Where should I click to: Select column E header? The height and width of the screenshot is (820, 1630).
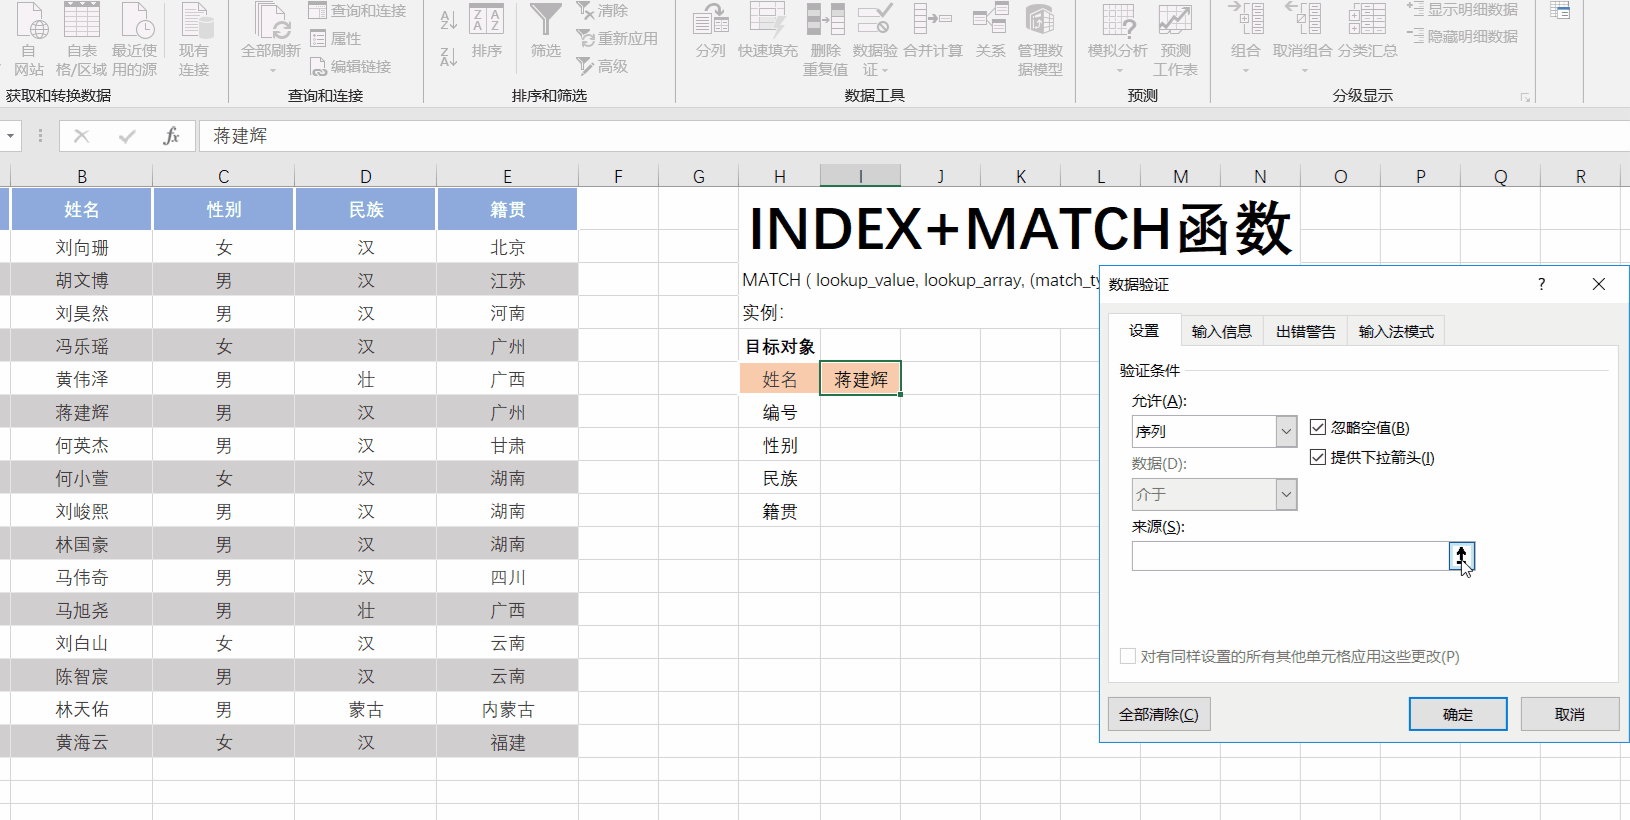508,177
